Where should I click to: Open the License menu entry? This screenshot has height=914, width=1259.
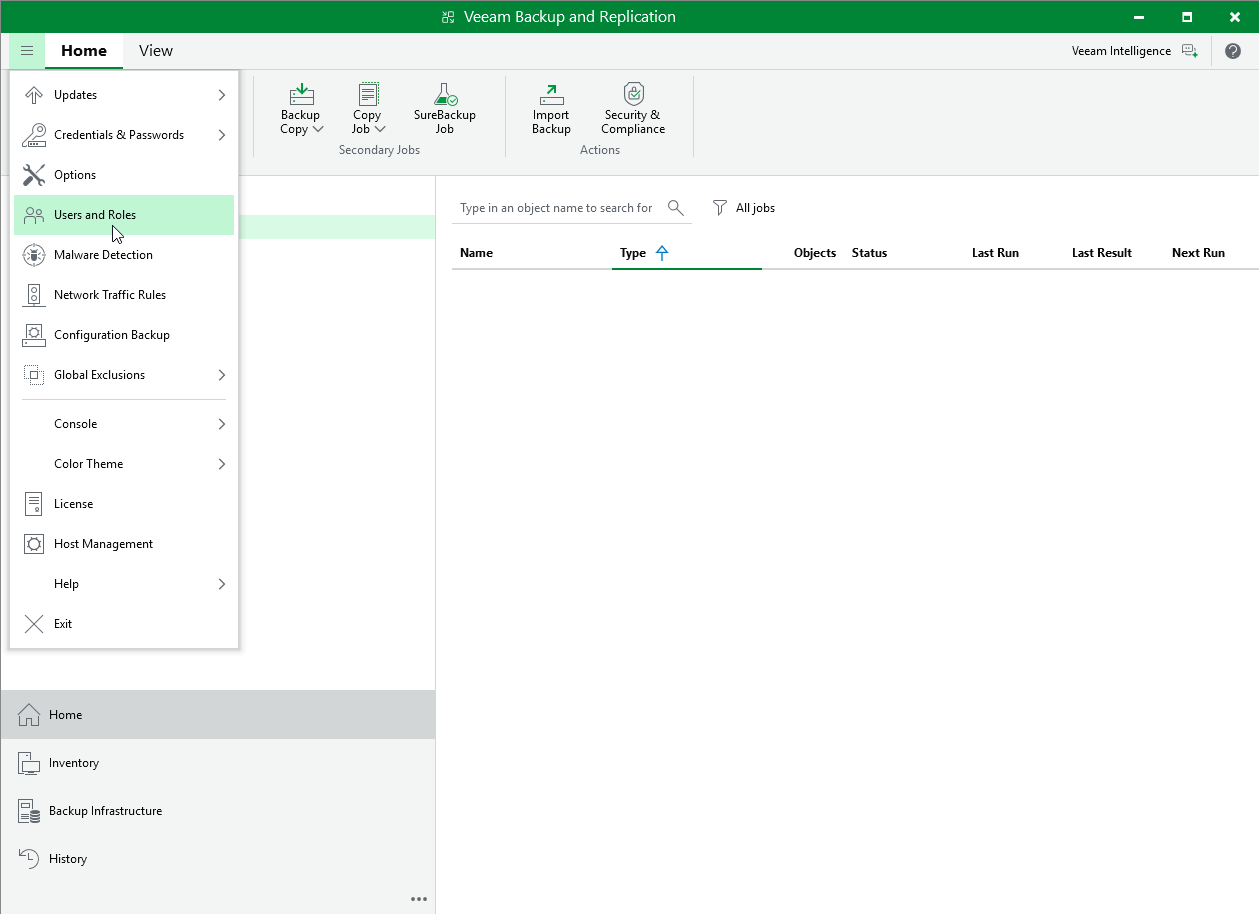click(124, 504)
